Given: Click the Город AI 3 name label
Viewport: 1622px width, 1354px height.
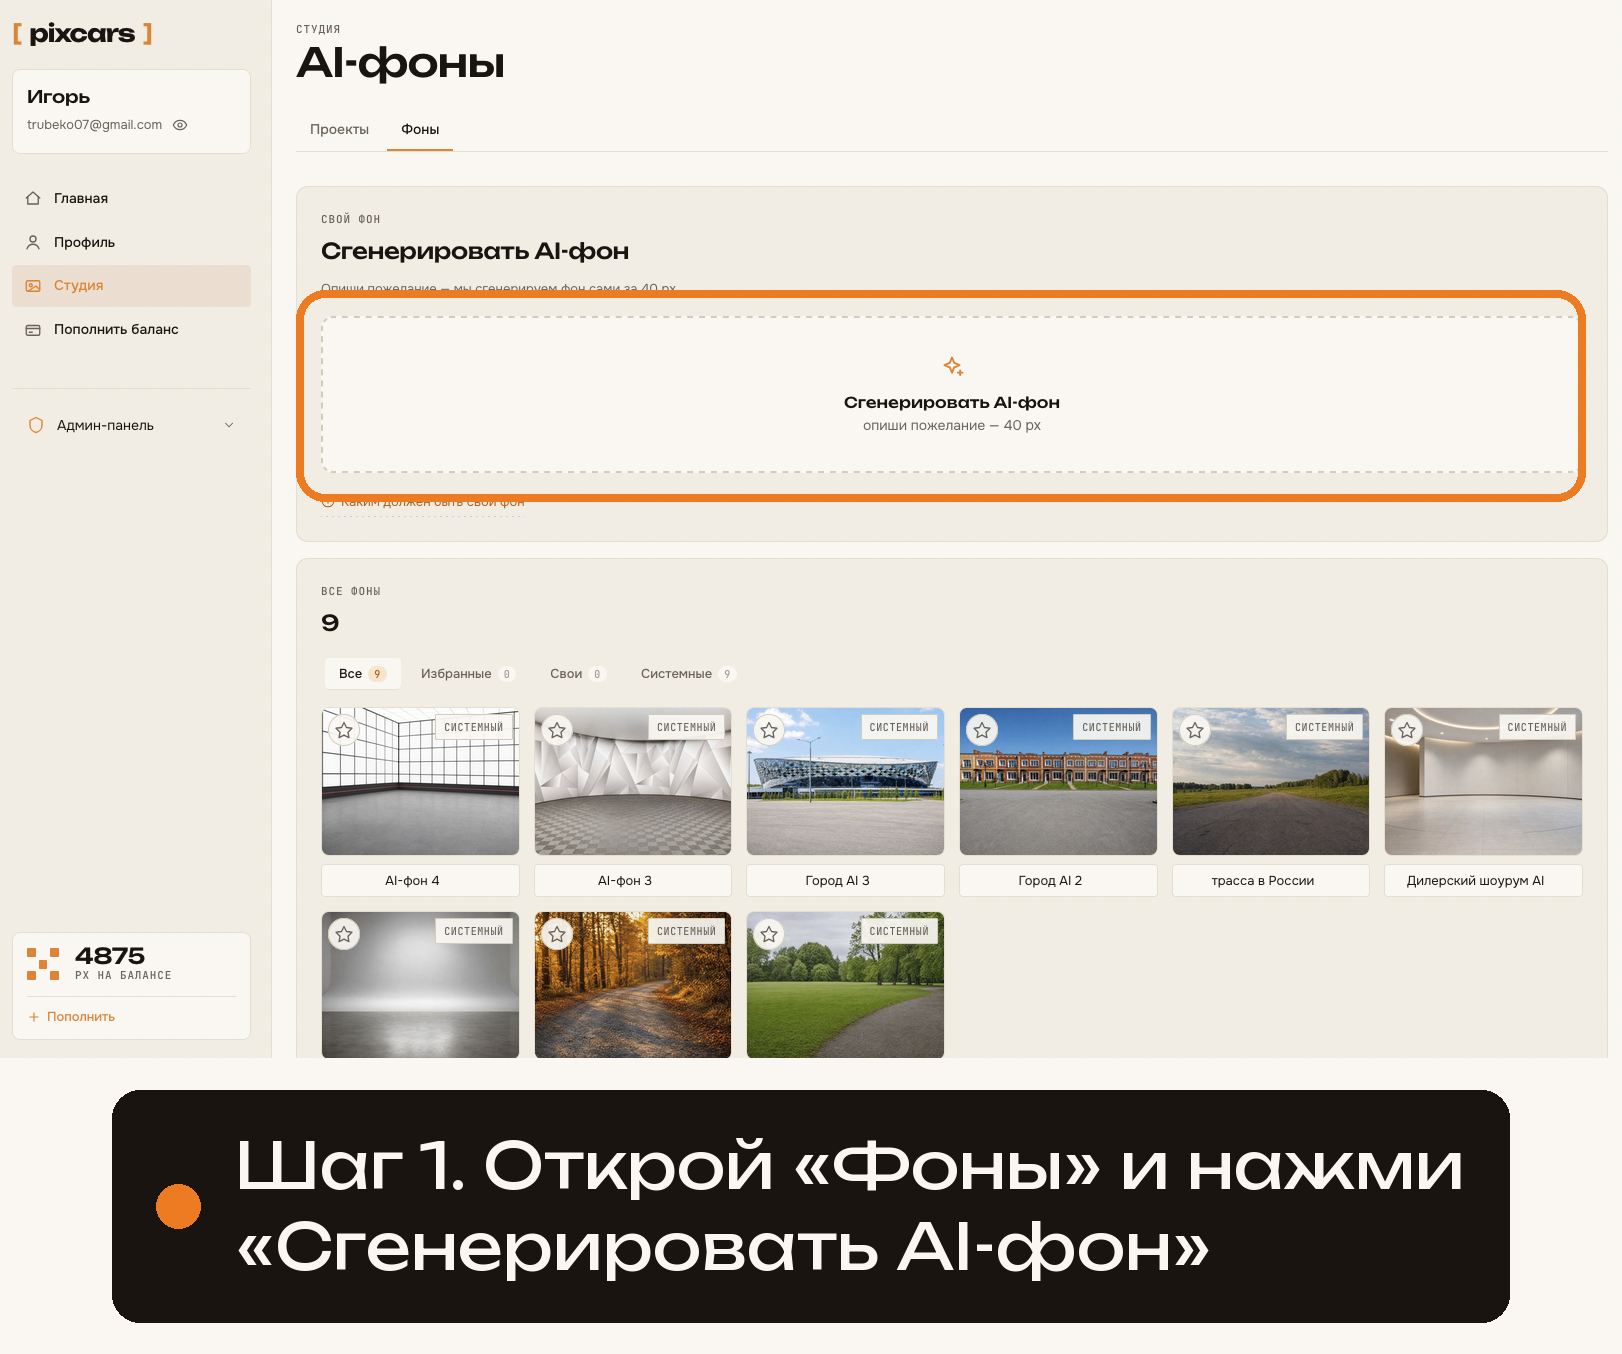Looking at the screenshot, I should [845, 881].
